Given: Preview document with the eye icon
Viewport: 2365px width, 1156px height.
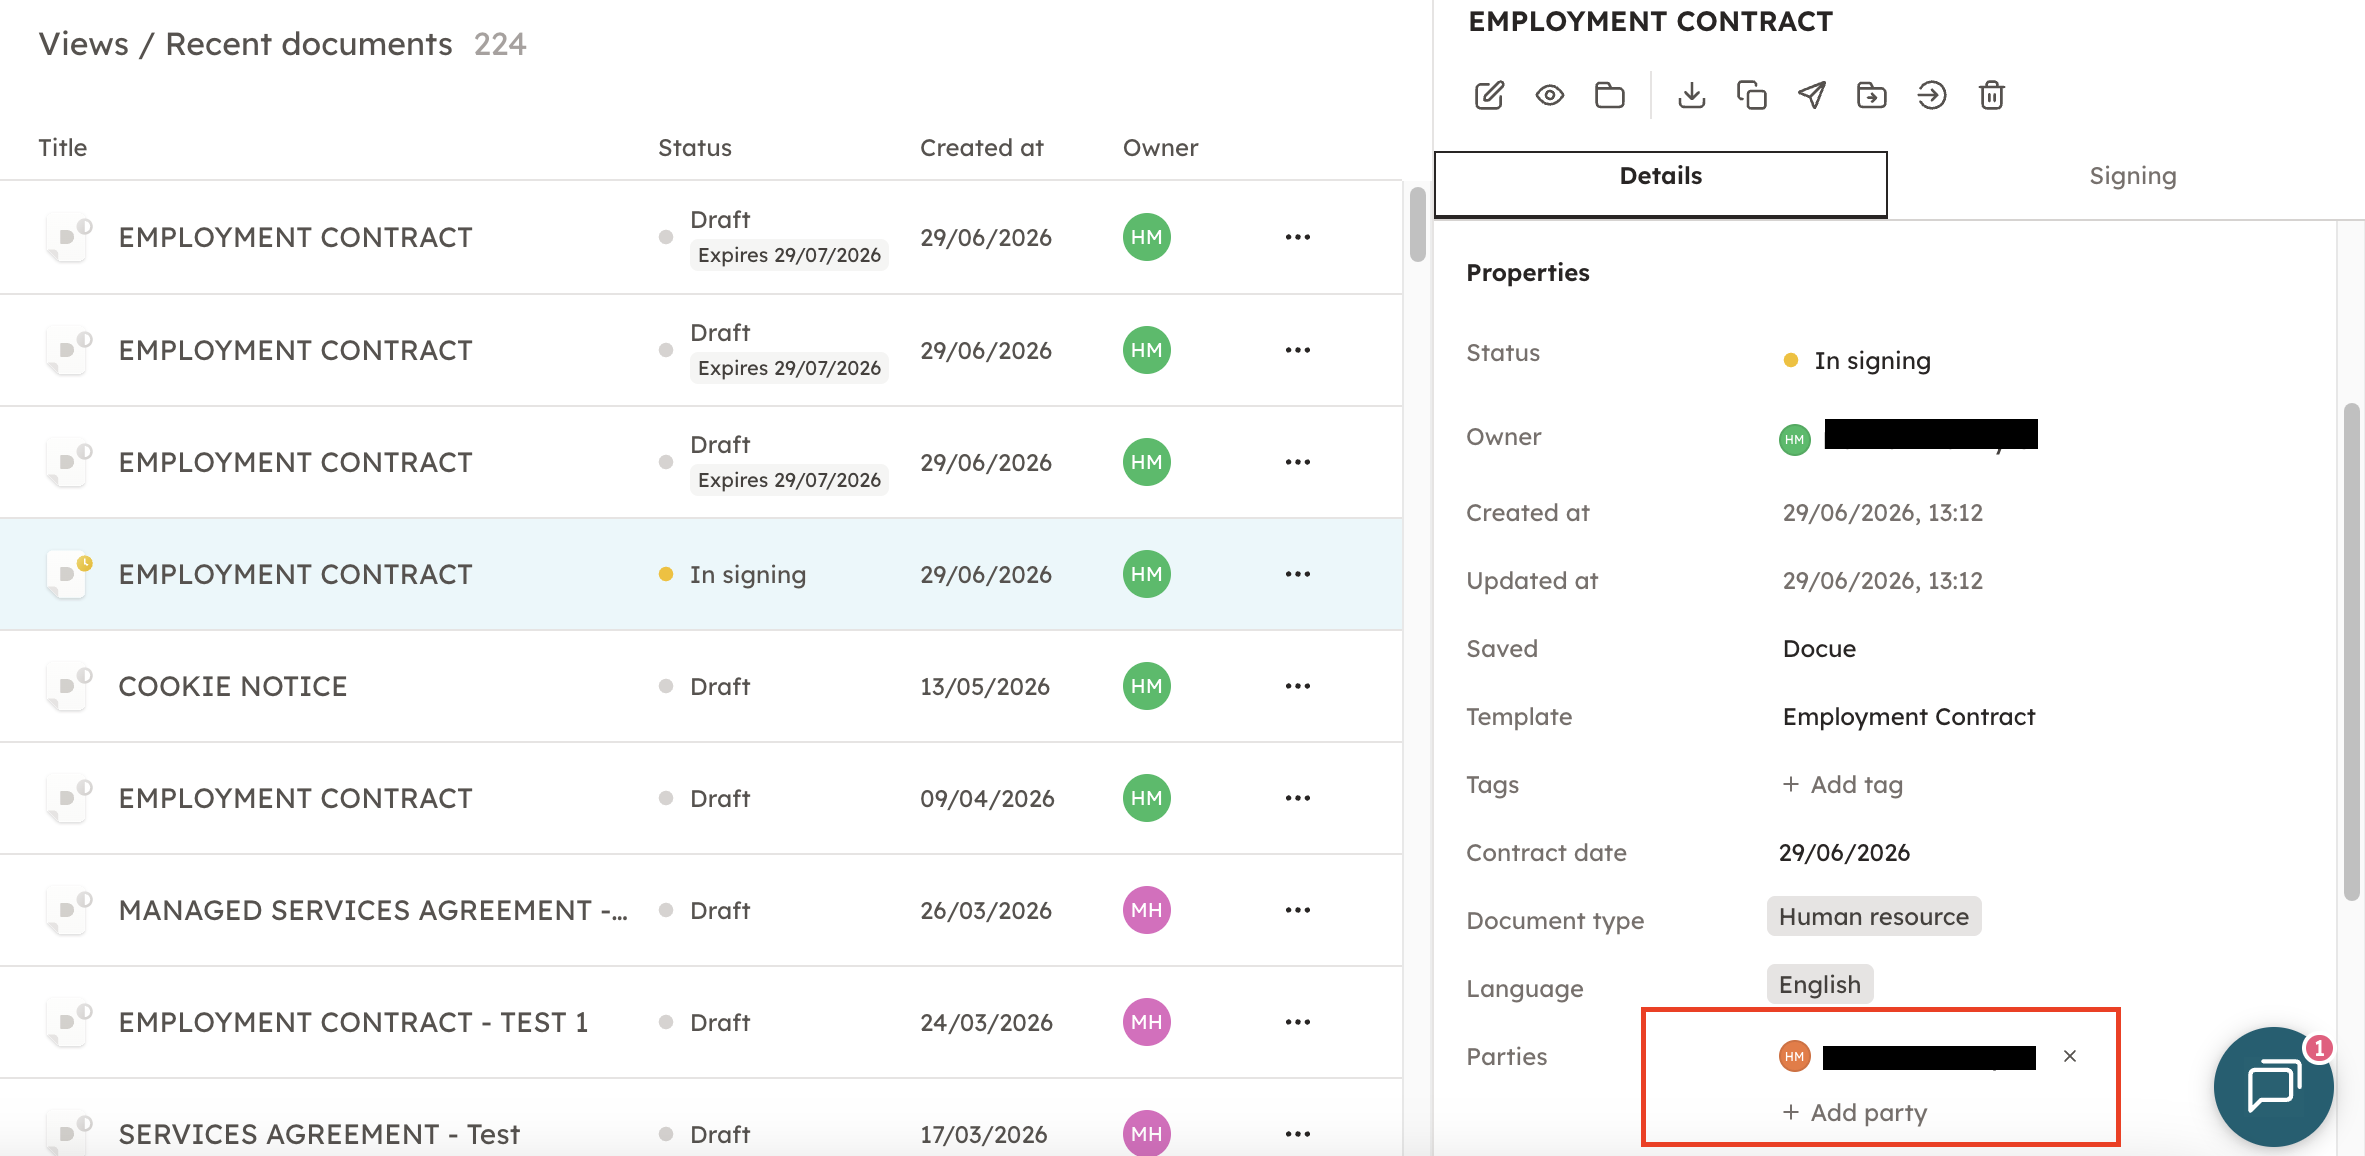Looking at the screenshot, I should point(1550,95).
